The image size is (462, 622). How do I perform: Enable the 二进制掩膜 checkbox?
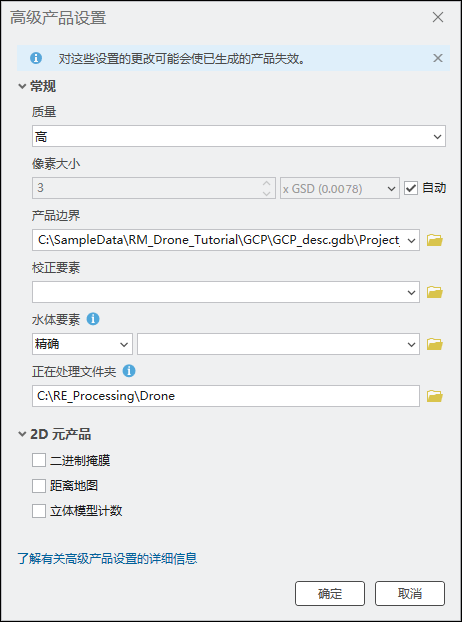[x=39, y=461]
